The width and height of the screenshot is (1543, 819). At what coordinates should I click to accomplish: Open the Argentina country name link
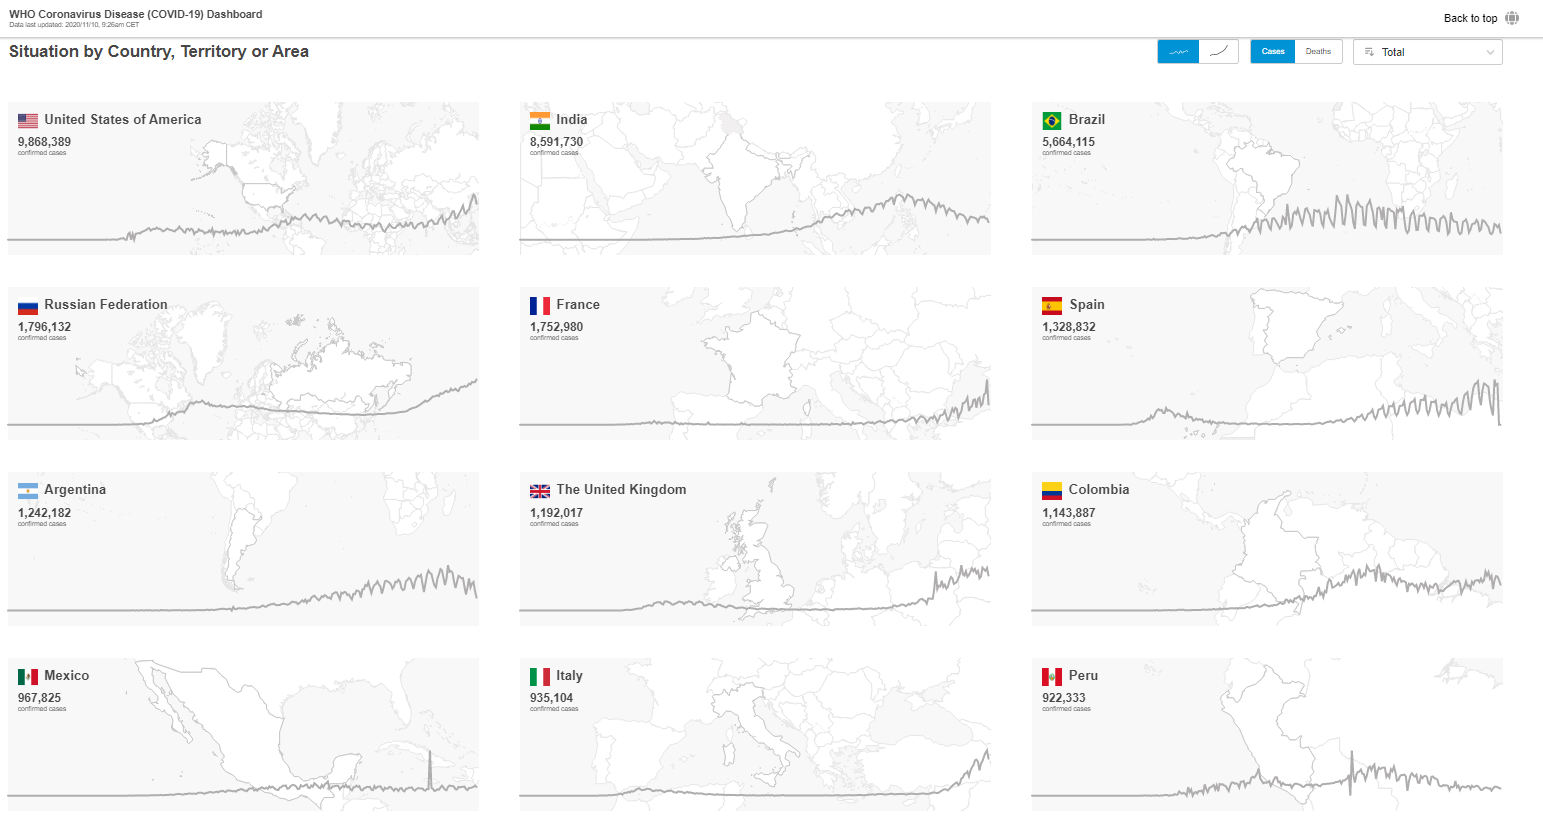(x=75, y=490)
